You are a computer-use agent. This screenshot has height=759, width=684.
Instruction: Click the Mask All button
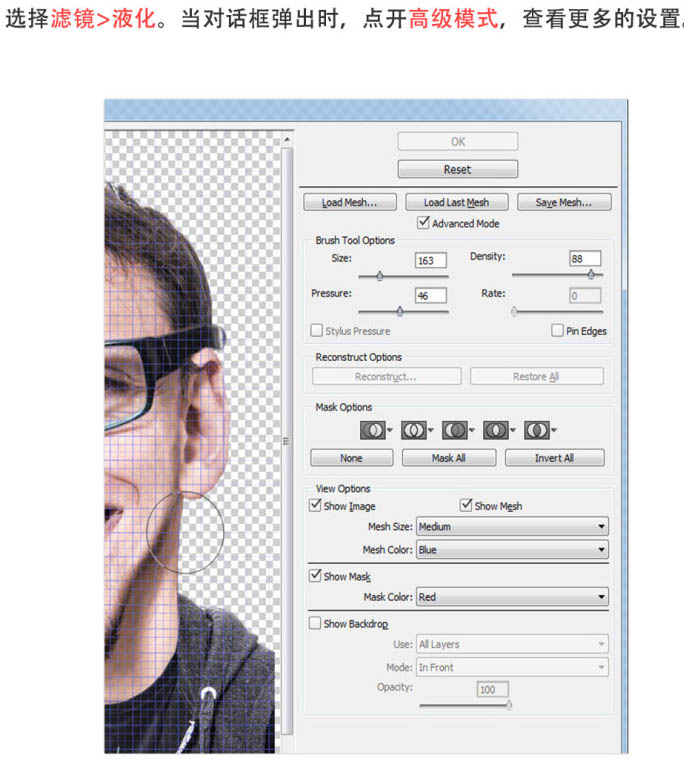[x=449, y=458]
